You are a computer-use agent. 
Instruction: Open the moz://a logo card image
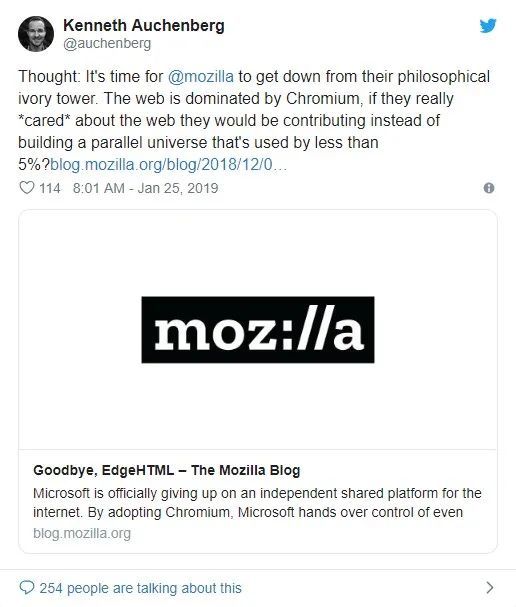click(258, 329)
